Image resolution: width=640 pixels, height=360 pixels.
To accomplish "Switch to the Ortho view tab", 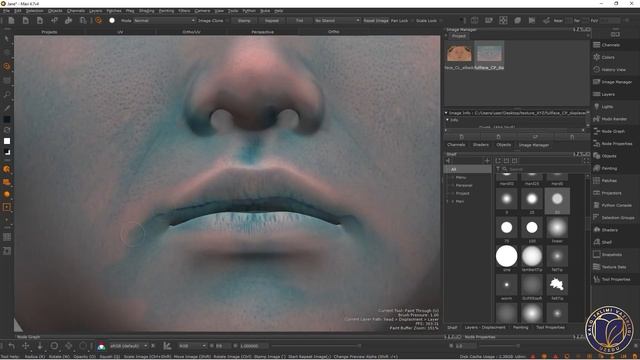I will pos(333,31).
